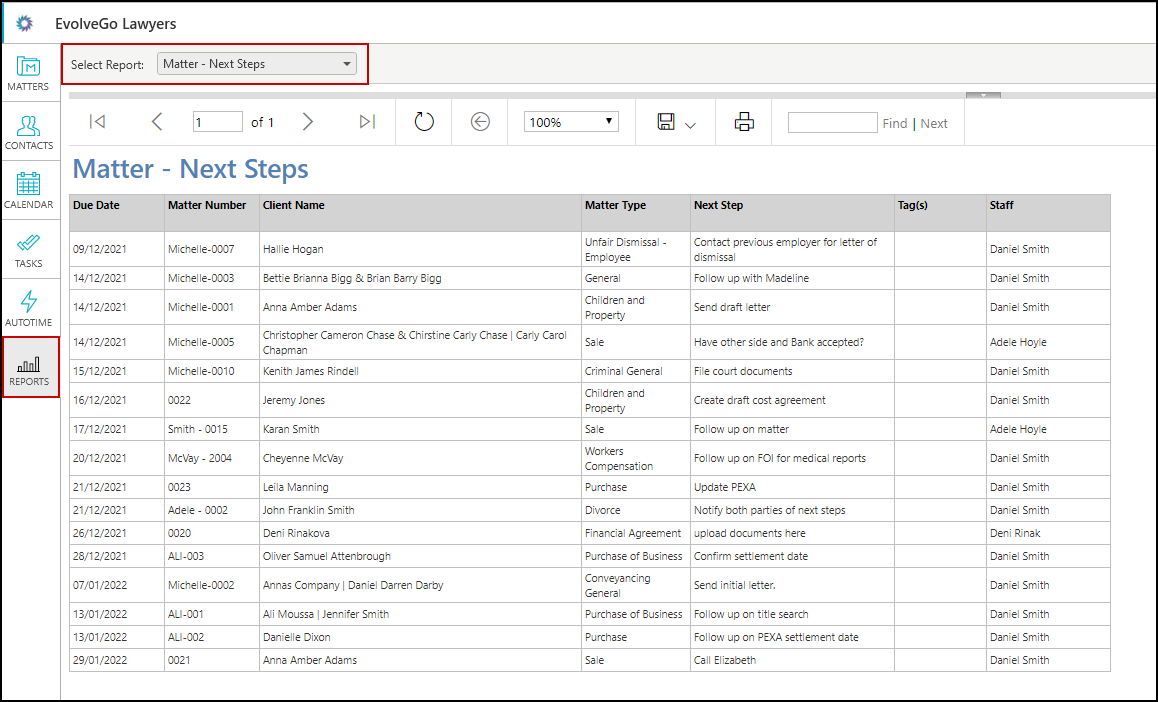Click 'Send draft letter' next step
This screenshot has width=1158, height=702.
pyautogui.click(x=732, y=307)
